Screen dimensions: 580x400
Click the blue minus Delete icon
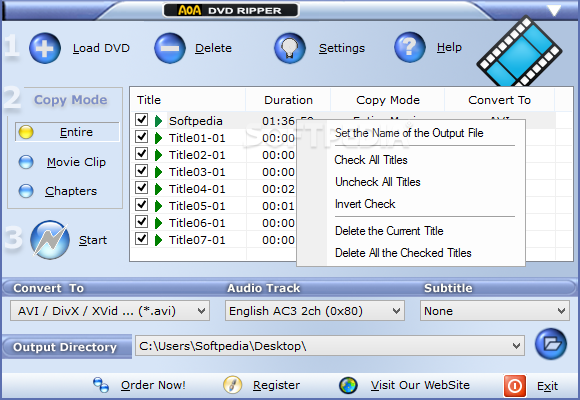pos(170,48)
